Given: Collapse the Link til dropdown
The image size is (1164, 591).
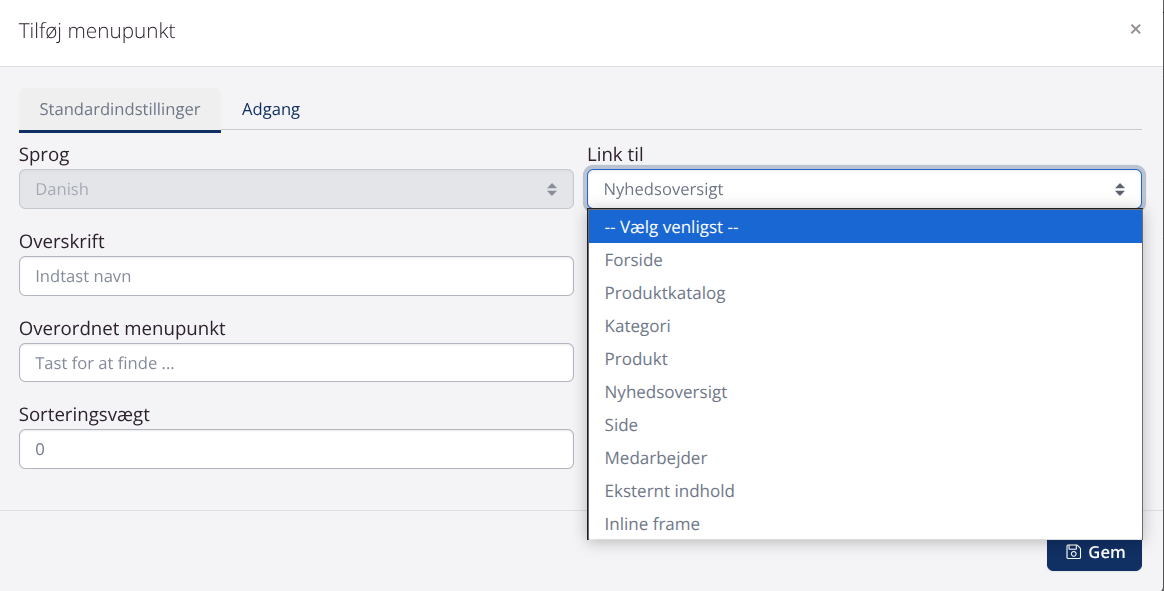Looking at the screenshot, I should (x=864, y=189).
